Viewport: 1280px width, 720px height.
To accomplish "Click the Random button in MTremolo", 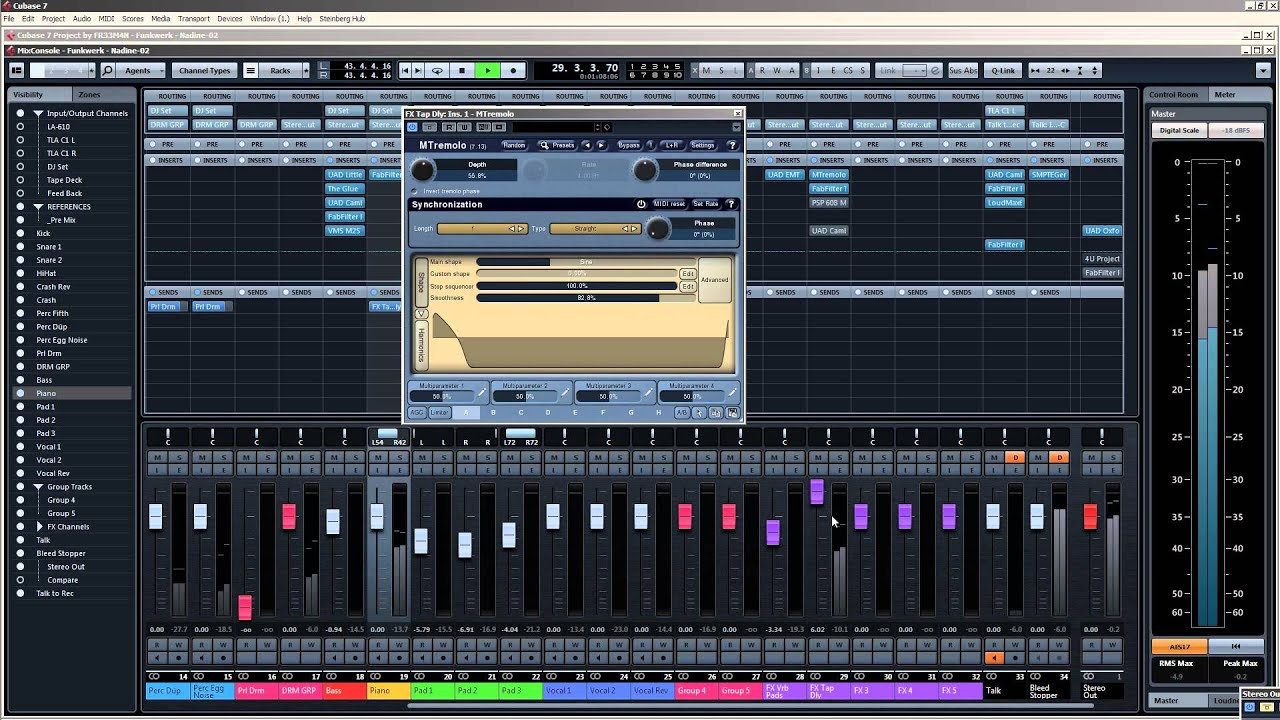I will [514, 145].
